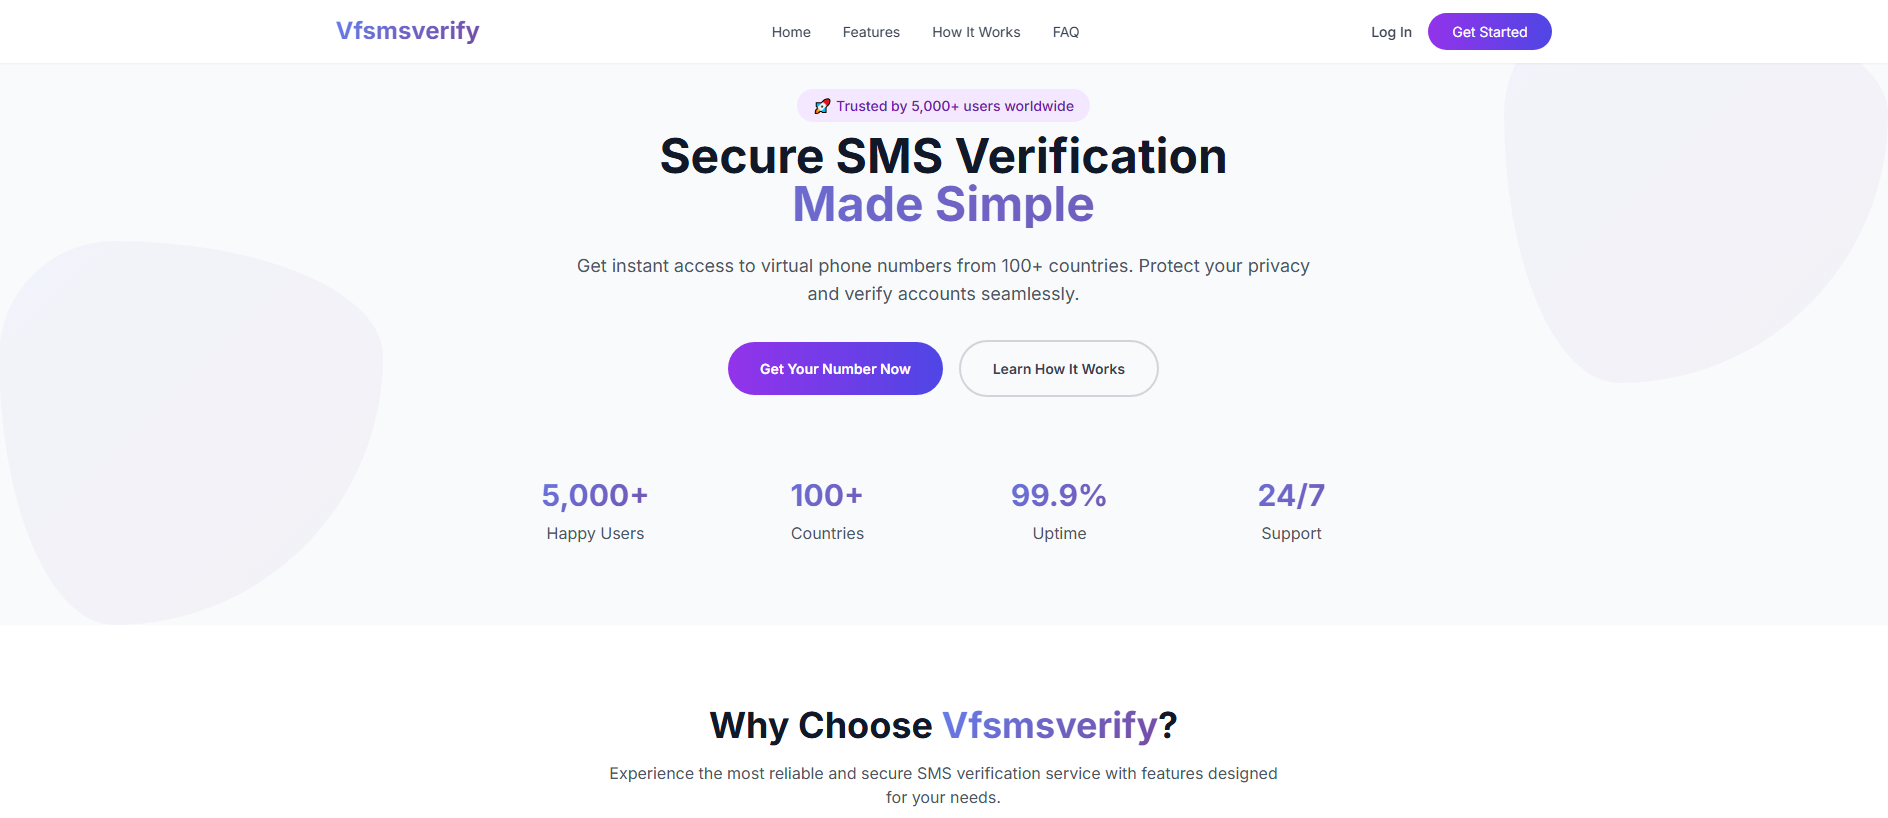Click the Secure SMS Verification headline

(943, 157)
